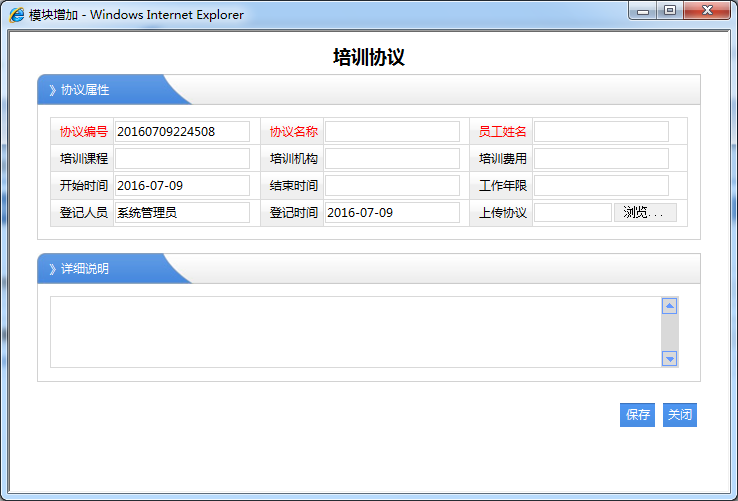Open the 登记时间 date field
738x501 pixels.
tap(392, 213)
